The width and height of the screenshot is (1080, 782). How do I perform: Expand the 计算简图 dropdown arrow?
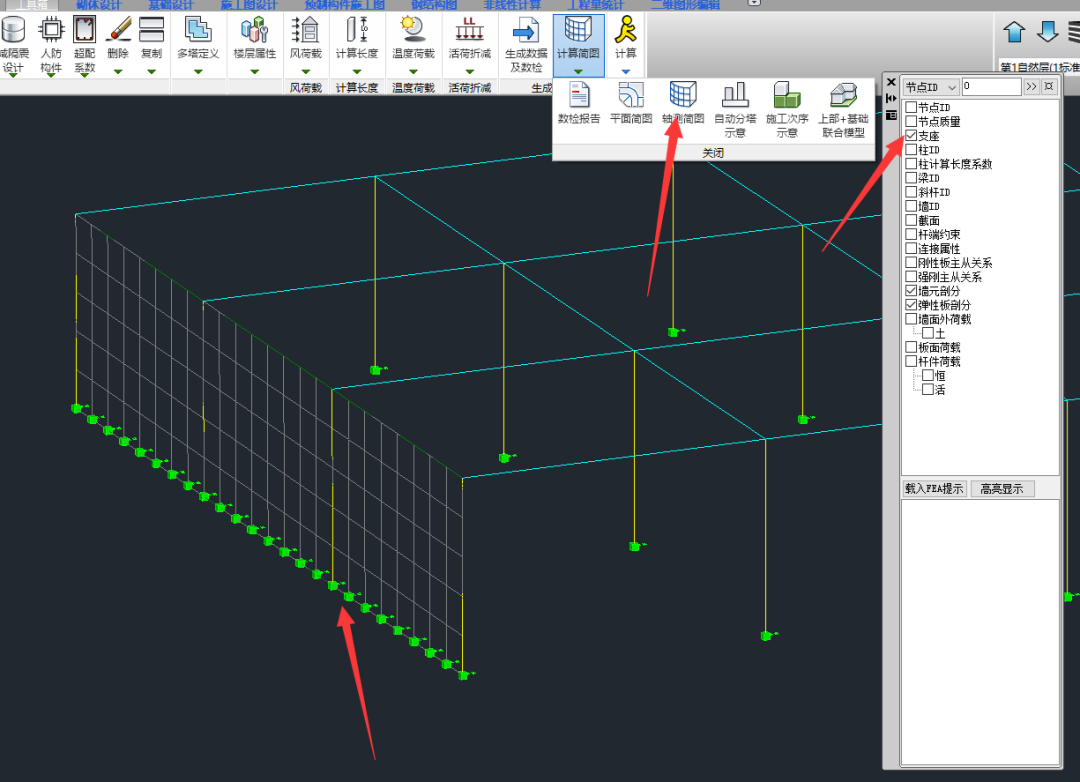click(578, 71)
